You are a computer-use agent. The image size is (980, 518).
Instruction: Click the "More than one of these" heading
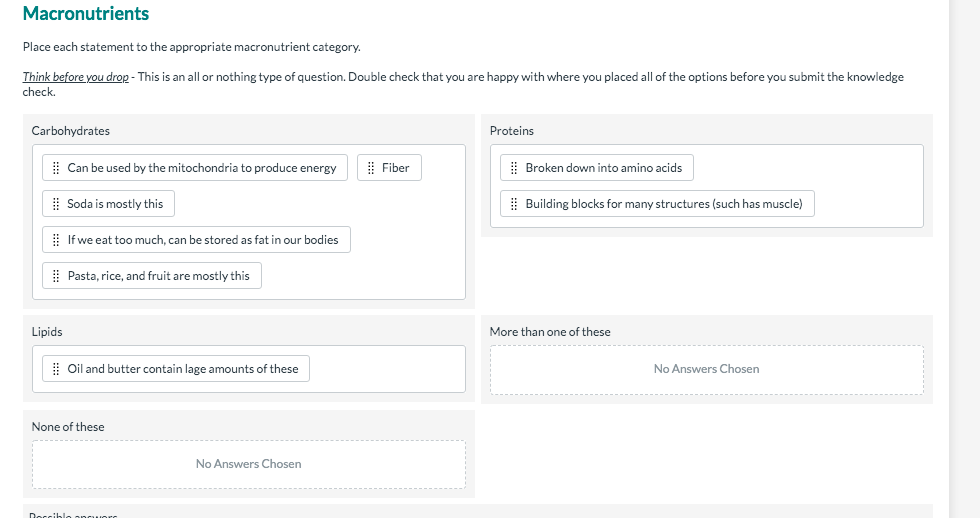550,332
